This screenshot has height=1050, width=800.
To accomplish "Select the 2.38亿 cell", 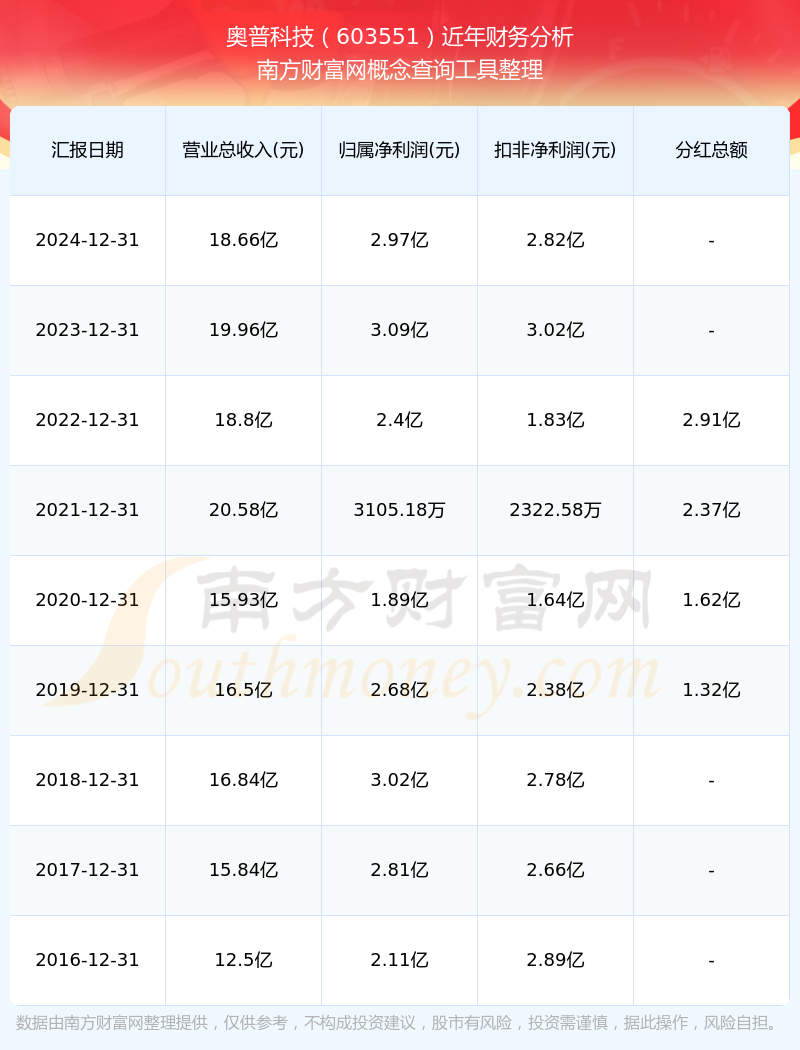I will pyautogui.click(x=555, y=690).
